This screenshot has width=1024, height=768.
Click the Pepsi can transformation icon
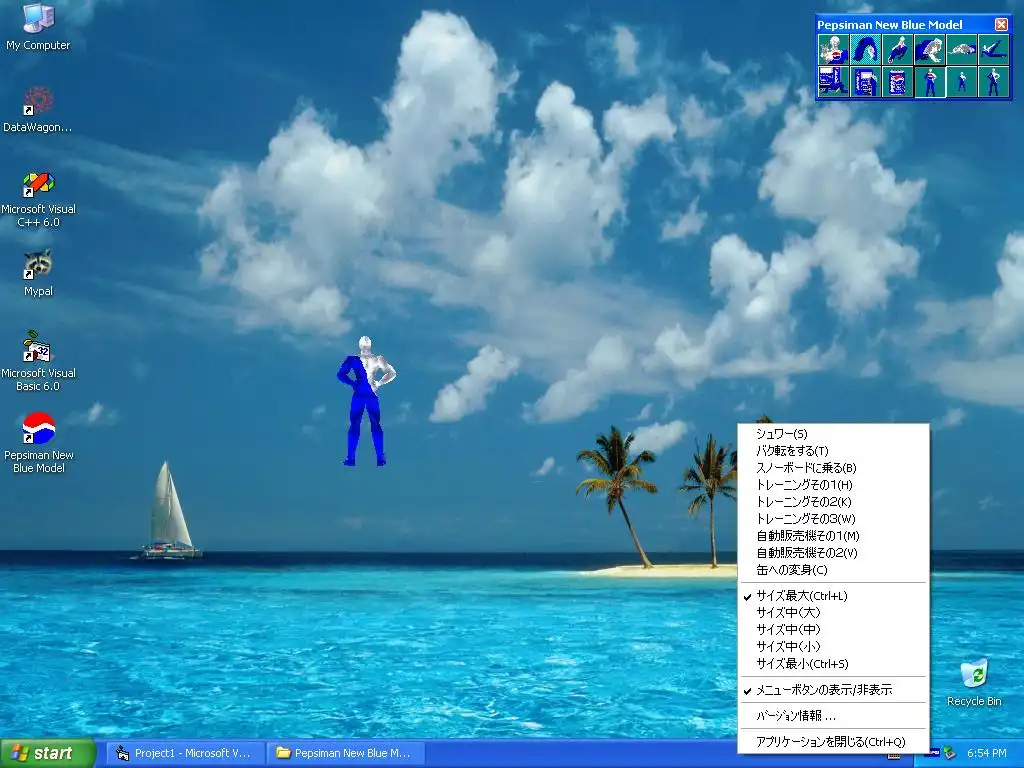pos(898,82)
